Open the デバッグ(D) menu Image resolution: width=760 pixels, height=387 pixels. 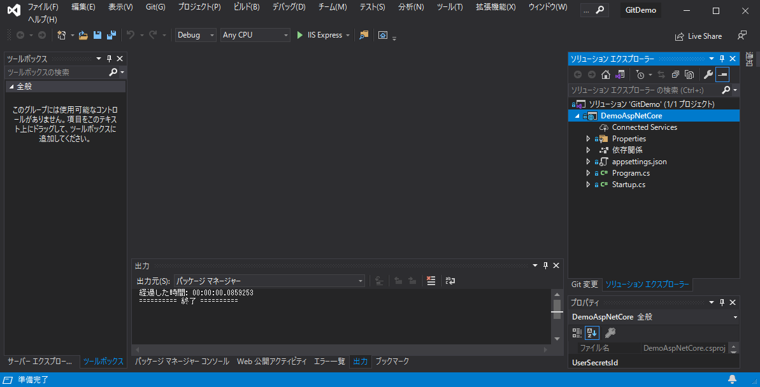coord(289,7)
